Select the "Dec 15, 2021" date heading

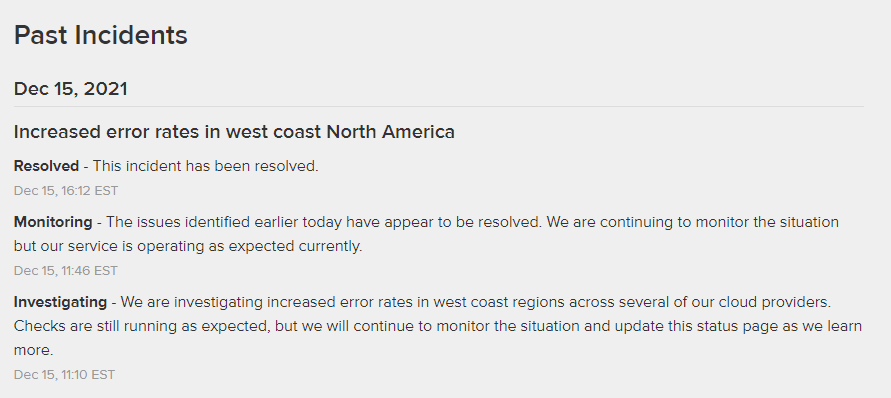pos(70,89)
